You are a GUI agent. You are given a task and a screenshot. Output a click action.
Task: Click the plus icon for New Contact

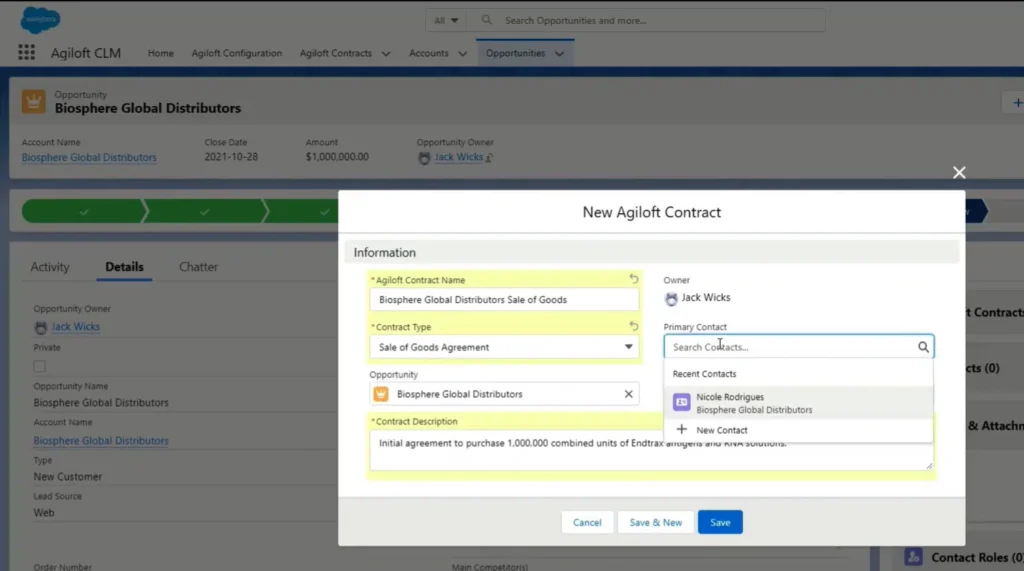(x=681, y=429)
